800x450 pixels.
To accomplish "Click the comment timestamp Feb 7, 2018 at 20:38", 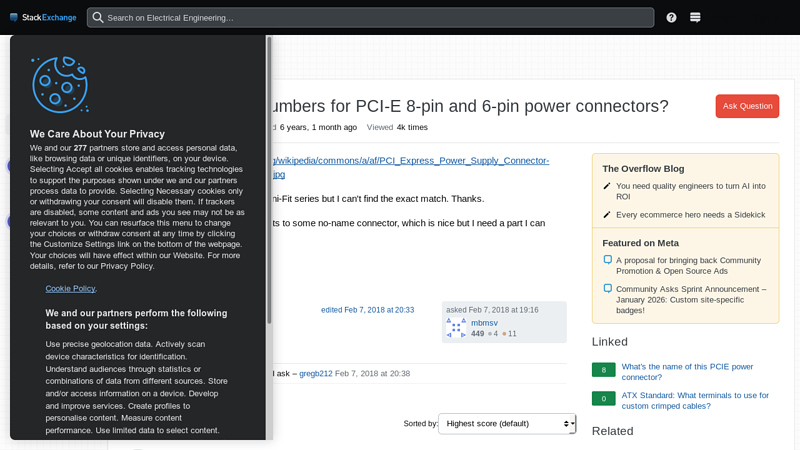I will (372, 373).
